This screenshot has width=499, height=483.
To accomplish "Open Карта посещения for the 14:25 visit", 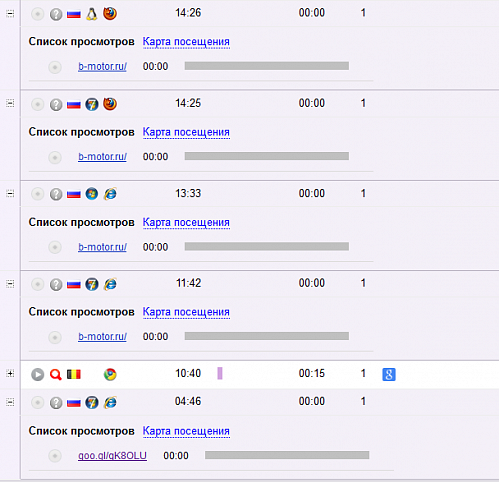I will [186, 132].
